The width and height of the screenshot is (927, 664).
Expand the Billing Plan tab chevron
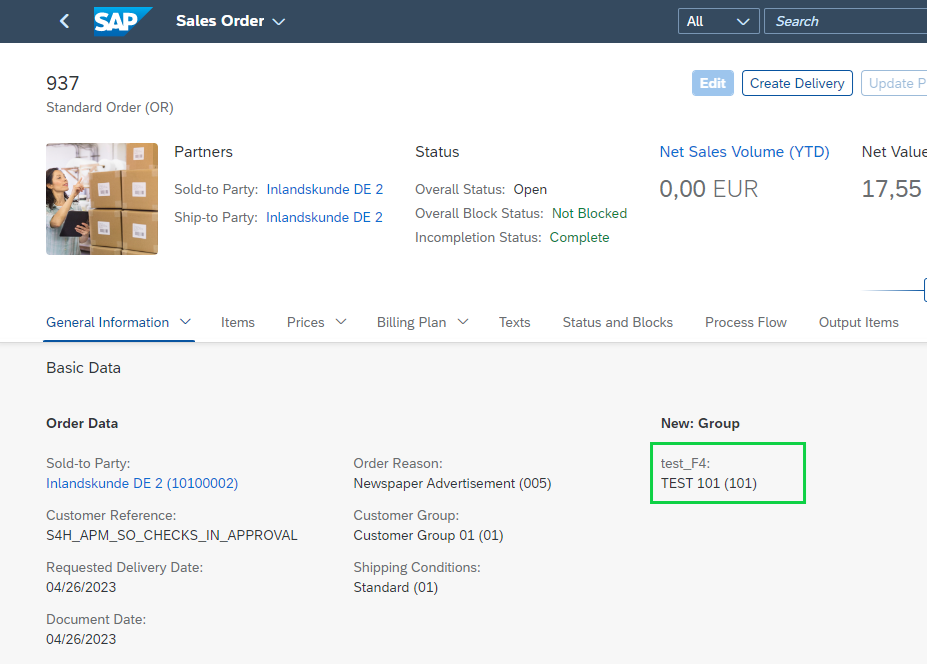click(x=463, y=322)
